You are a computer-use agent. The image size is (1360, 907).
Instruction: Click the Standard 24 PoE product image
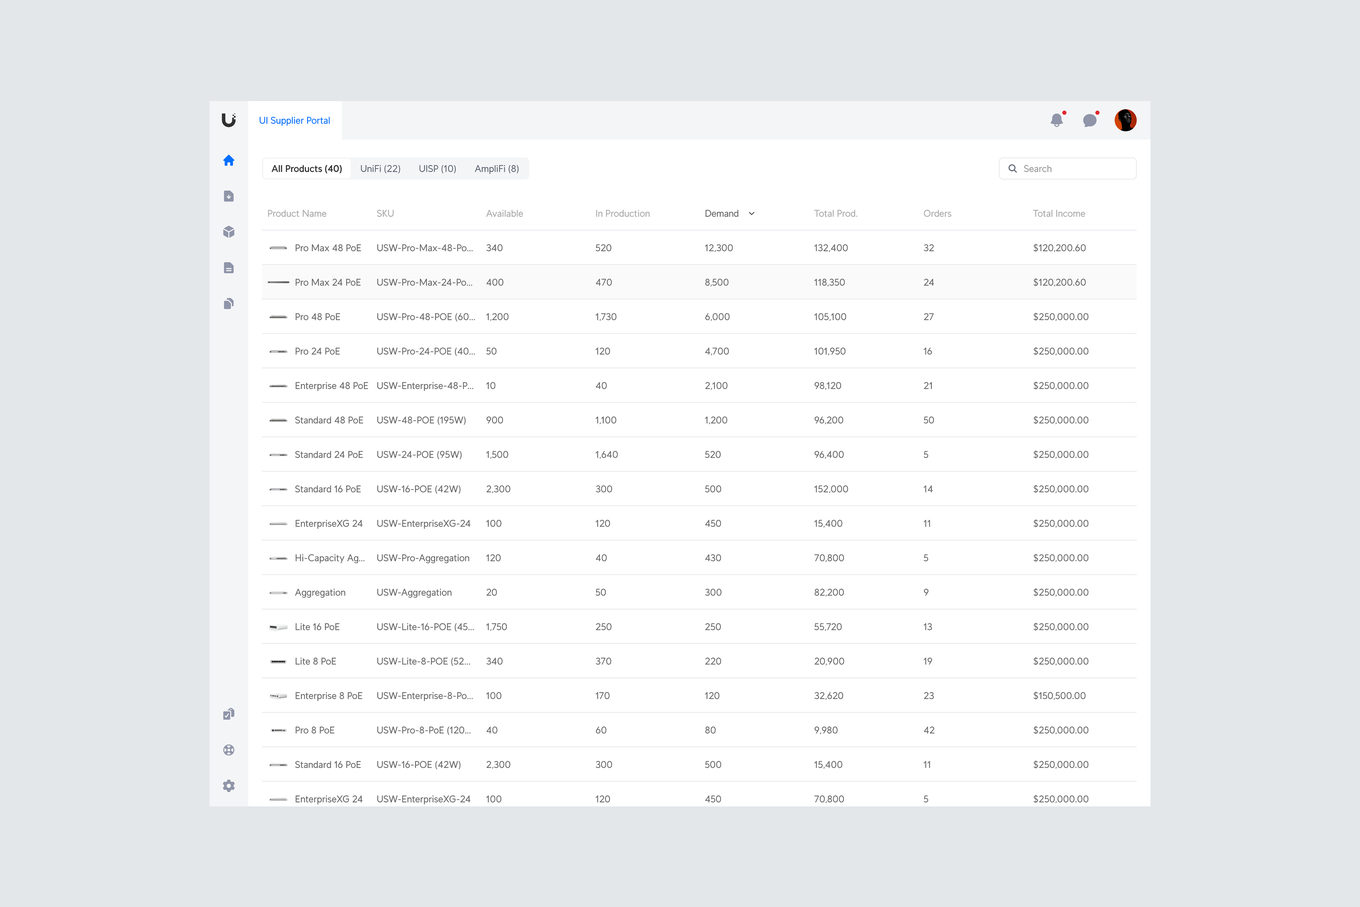click(278, 455)
